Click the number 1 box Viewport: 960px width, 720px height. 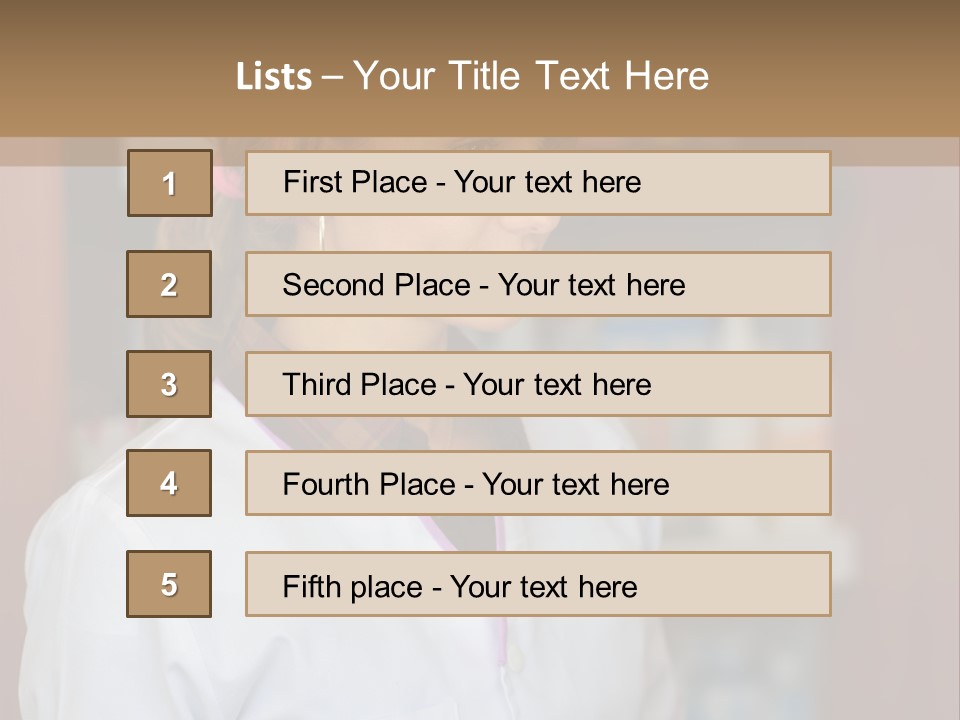(170, 183)
